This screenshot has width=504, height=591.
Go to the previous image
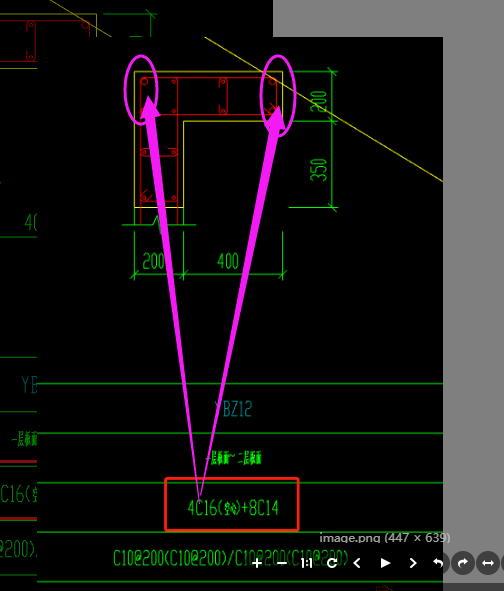(357, 563)
